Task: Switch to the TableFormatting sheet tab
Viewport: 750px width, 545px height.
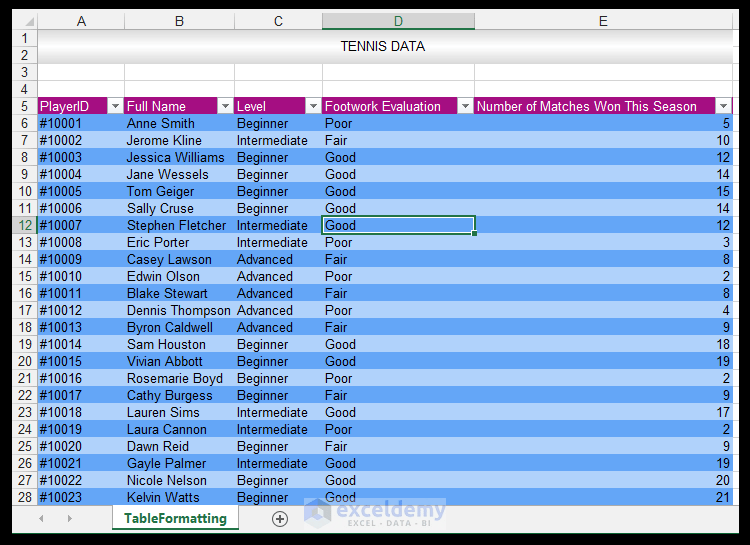Action: click(x=176, y=518)
